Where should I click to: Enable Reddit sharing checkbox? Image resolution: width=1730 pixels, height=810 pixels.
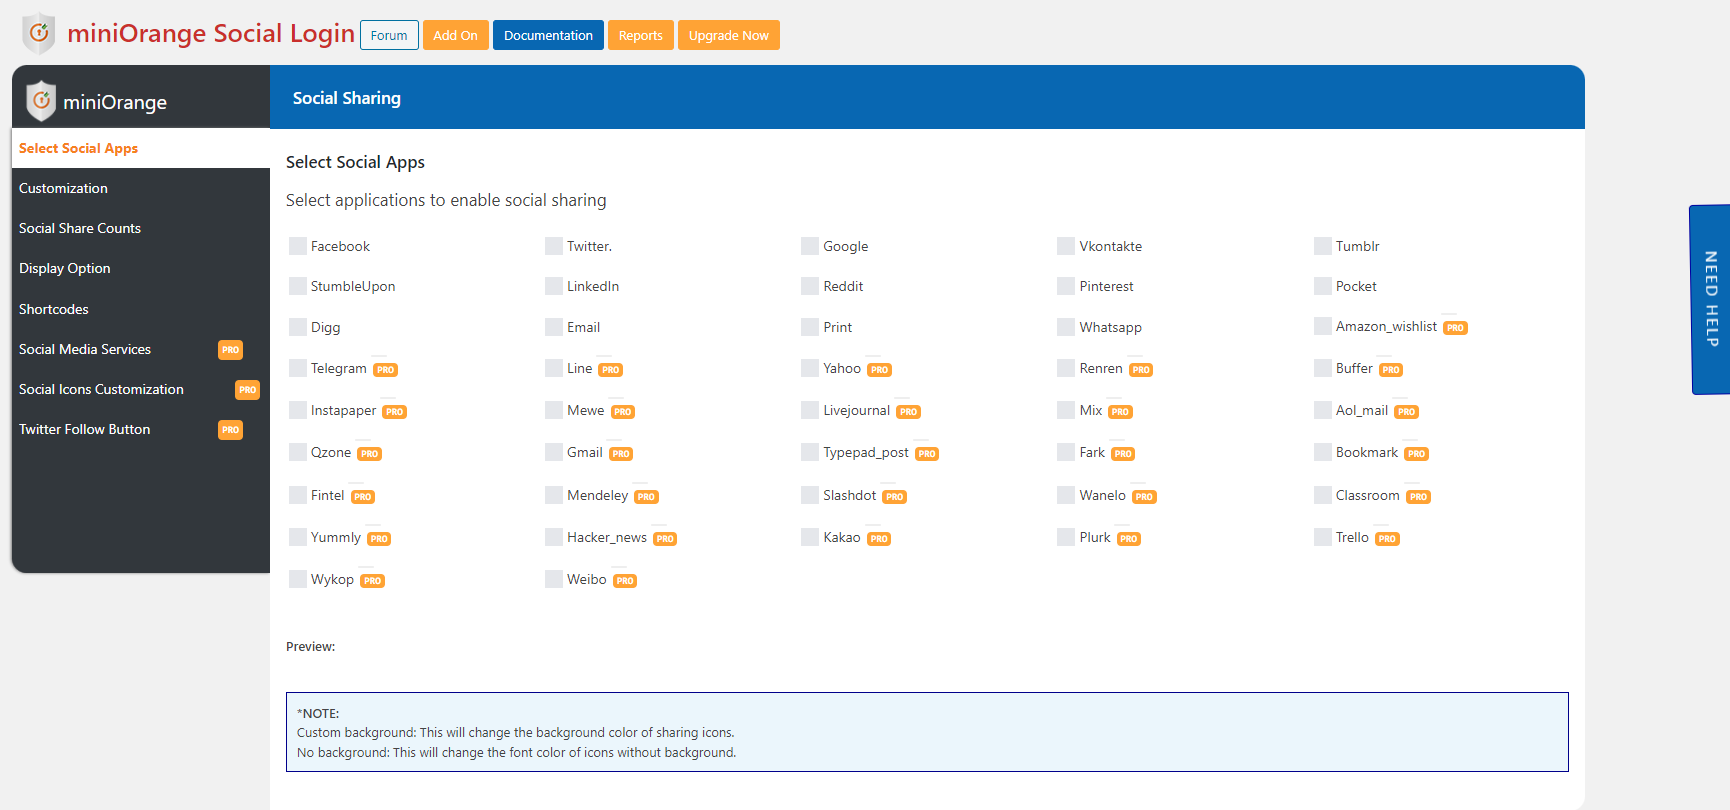point(810,286)
